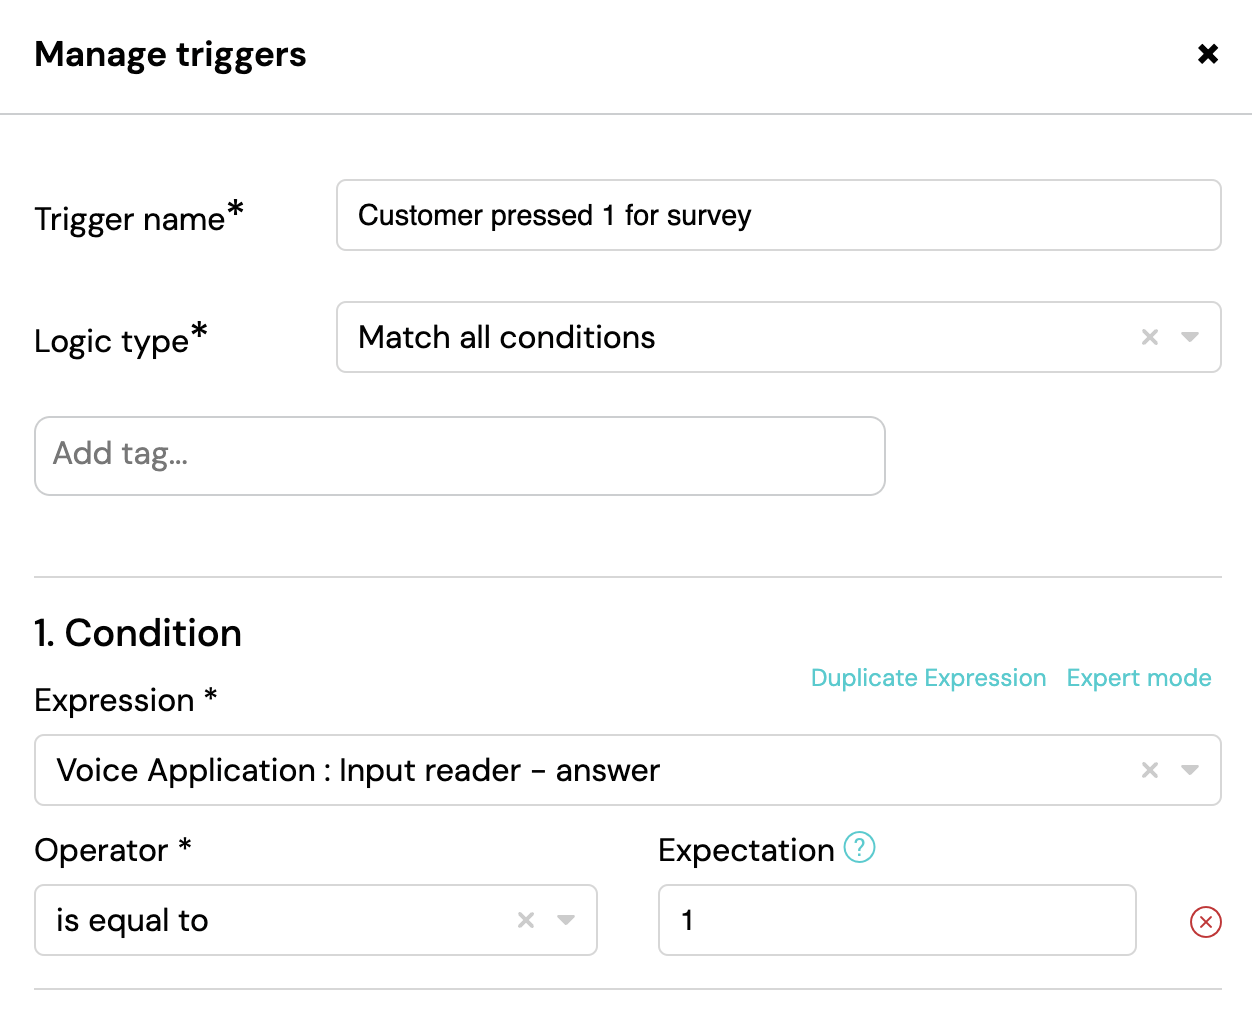
Task: Focus the Expectation value field
Action: (897, 920)
